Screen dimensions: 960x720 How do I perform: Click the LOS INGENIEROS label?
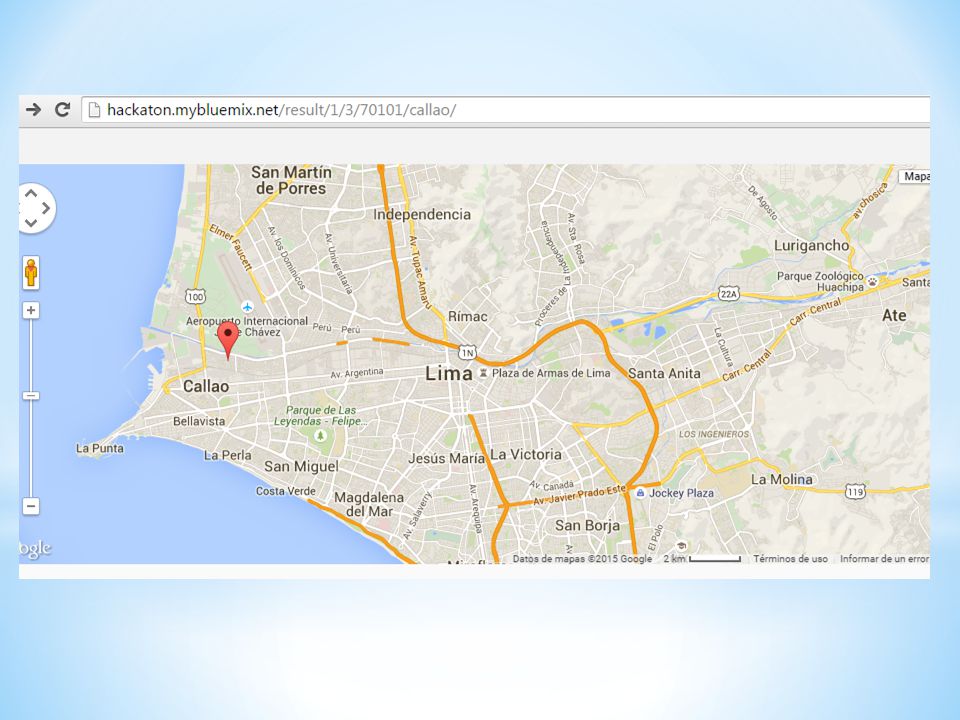tap(714, 434)
